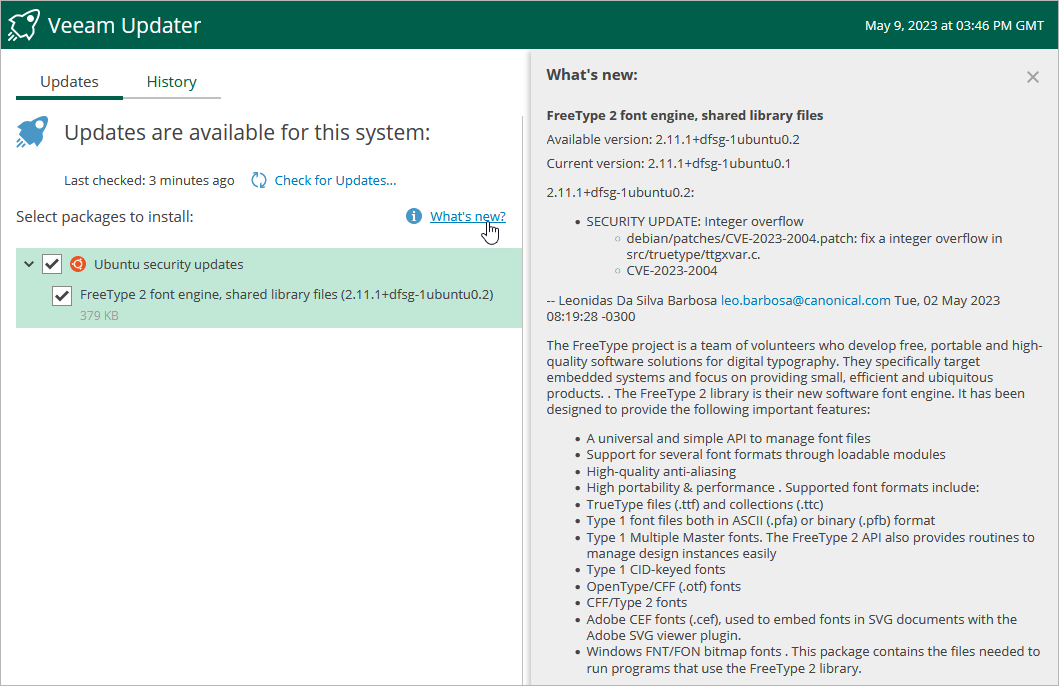Uncheck the FreeType 2 font engine package
Image resolution: width=1059 pixels, height=686 pixels.
click(62, 295)
